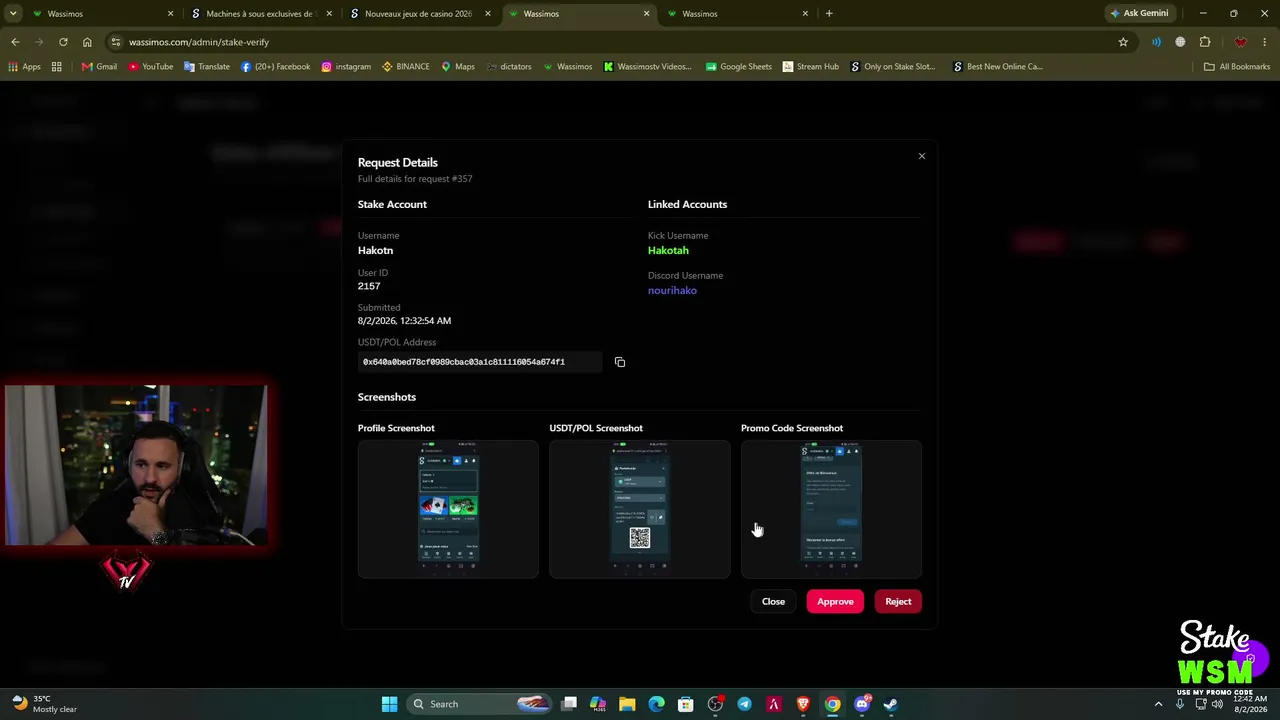Viewport: 1280px width, 720px height.
Task: Click the blue sound-wave extension icon
Action: click(x=1156, y=42)
